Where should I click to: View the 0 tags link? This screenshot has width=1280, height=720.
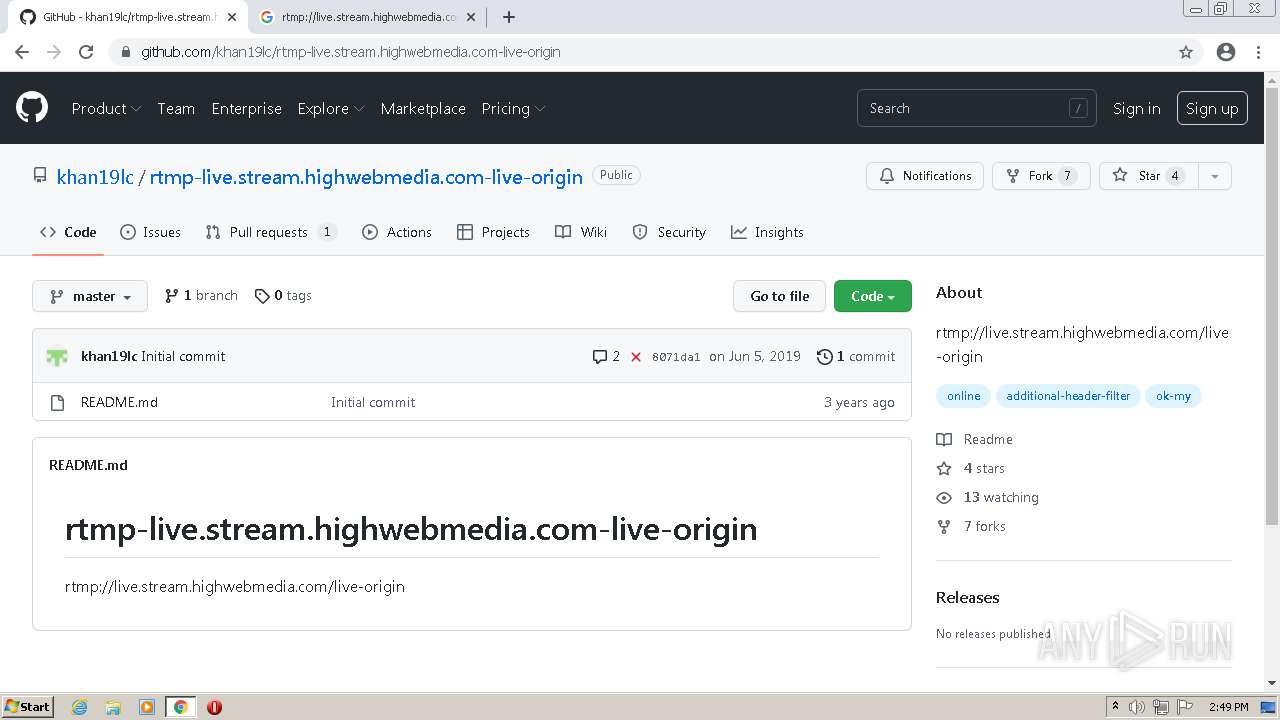click(x=283, y=296)
